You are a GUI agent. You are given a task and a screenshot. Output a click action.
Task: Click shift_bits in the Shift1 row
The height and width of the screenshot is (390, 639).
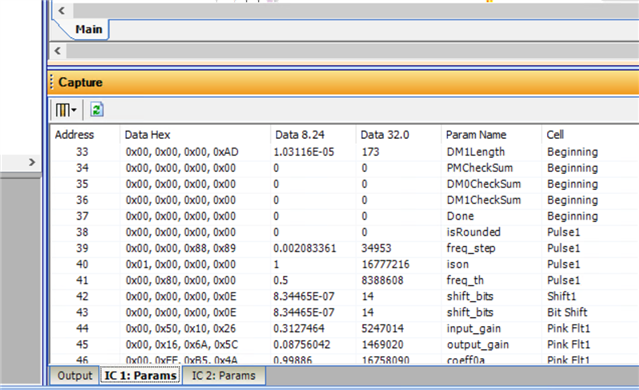coord(470,296)
